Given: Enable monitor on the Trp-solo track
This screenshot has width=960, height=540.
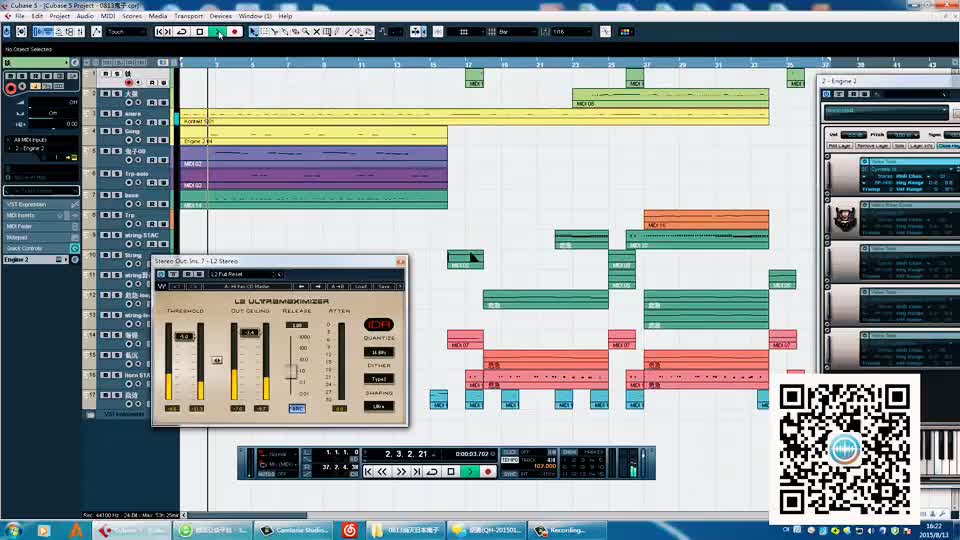Looking at the screenshot, I should pos(138,182).
